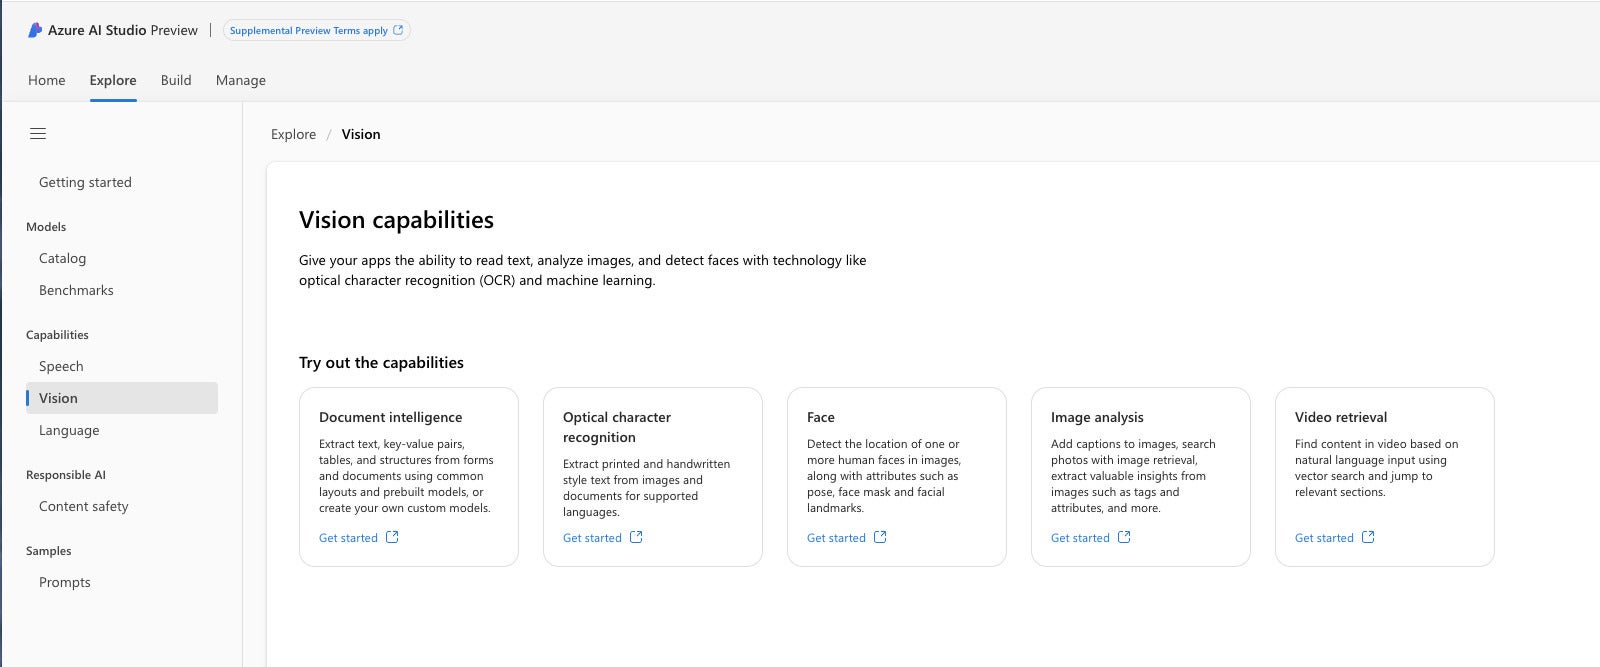Click the Capabilities section label
This screenshot has height=667, width=1600.
[57, 335]
